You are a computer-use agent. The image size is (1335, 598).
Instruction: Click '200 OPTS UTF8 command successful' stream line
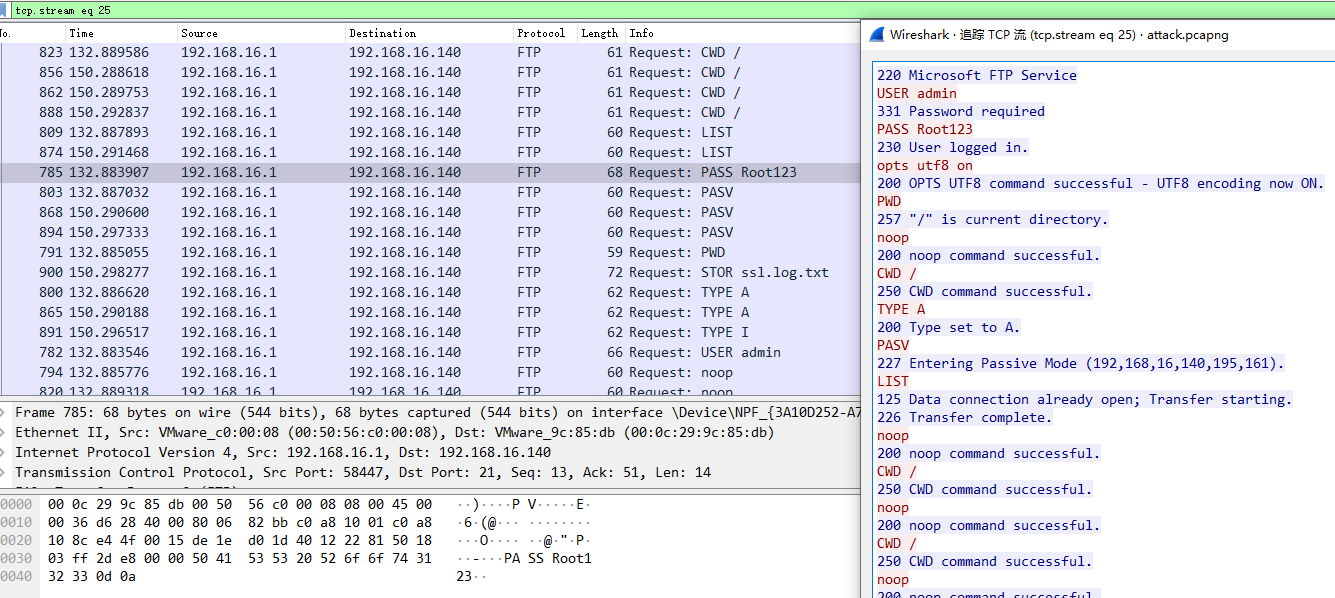1101,183
